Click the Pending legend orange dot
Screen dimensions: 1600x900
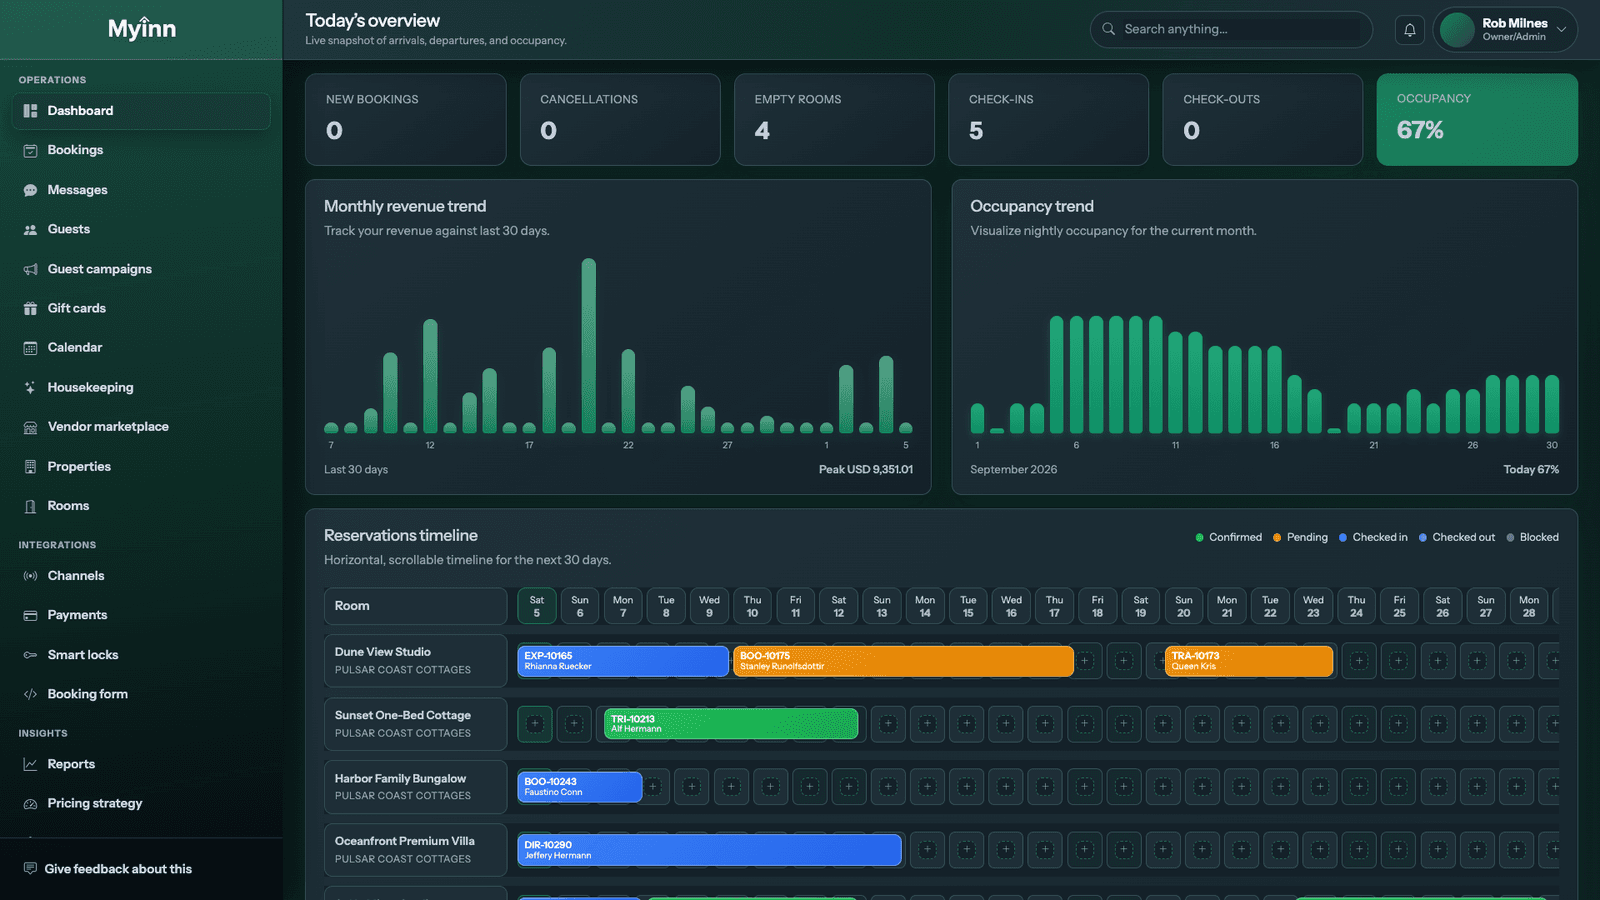[x=1277, y=538]
